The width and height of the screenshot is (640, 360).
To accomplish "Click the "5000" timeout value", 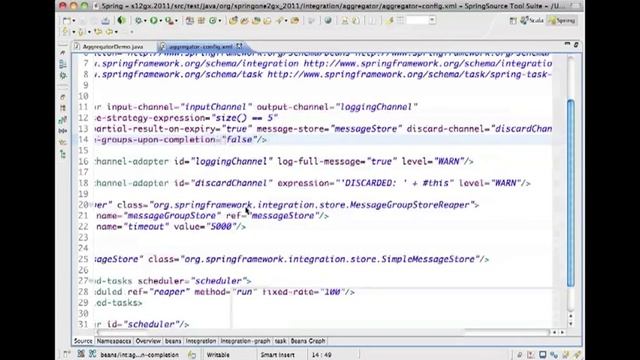I will (x=221, y=227).
